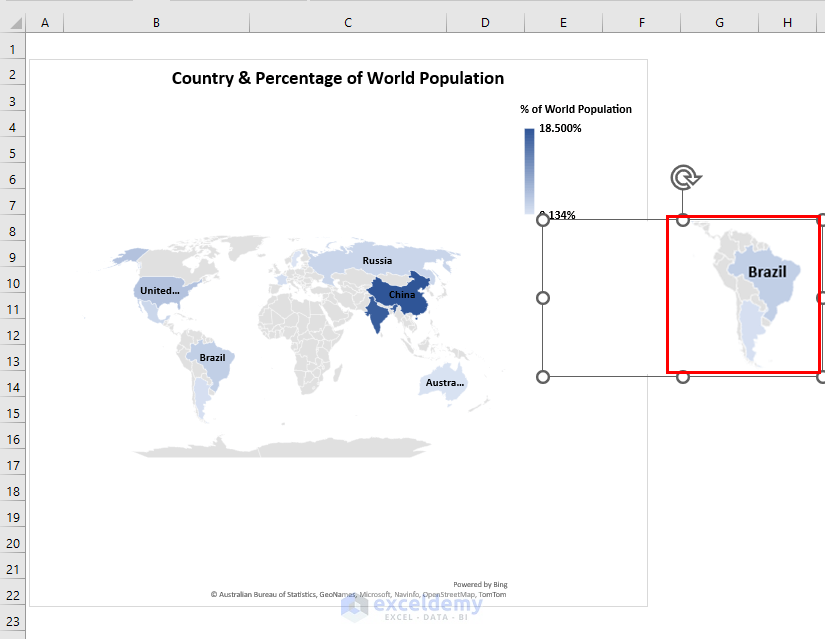825x639 pixels.
Task: Click the United... label on the map
Action: 159,291
